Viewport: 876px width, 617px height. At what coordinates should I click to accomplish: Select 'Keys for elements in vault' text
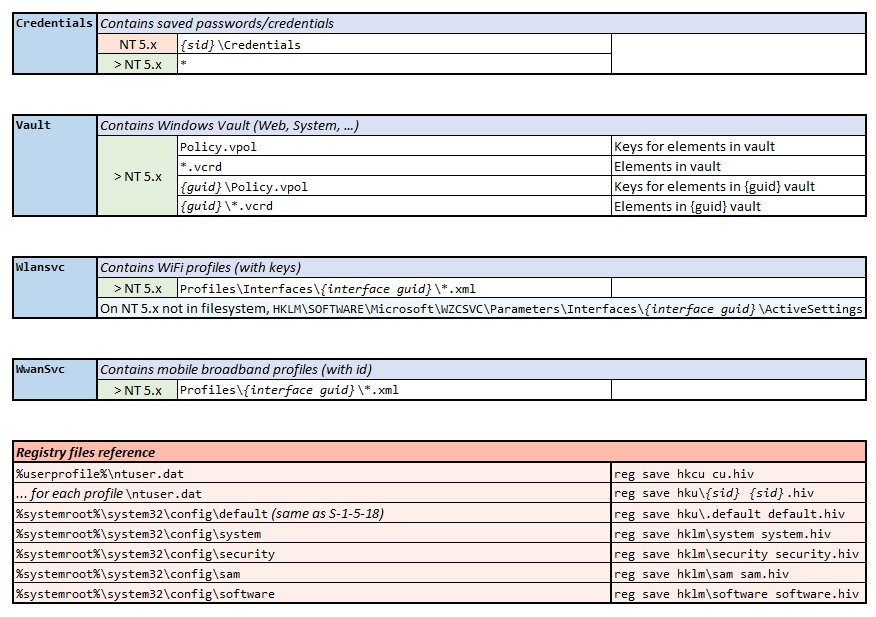(694, 146)
